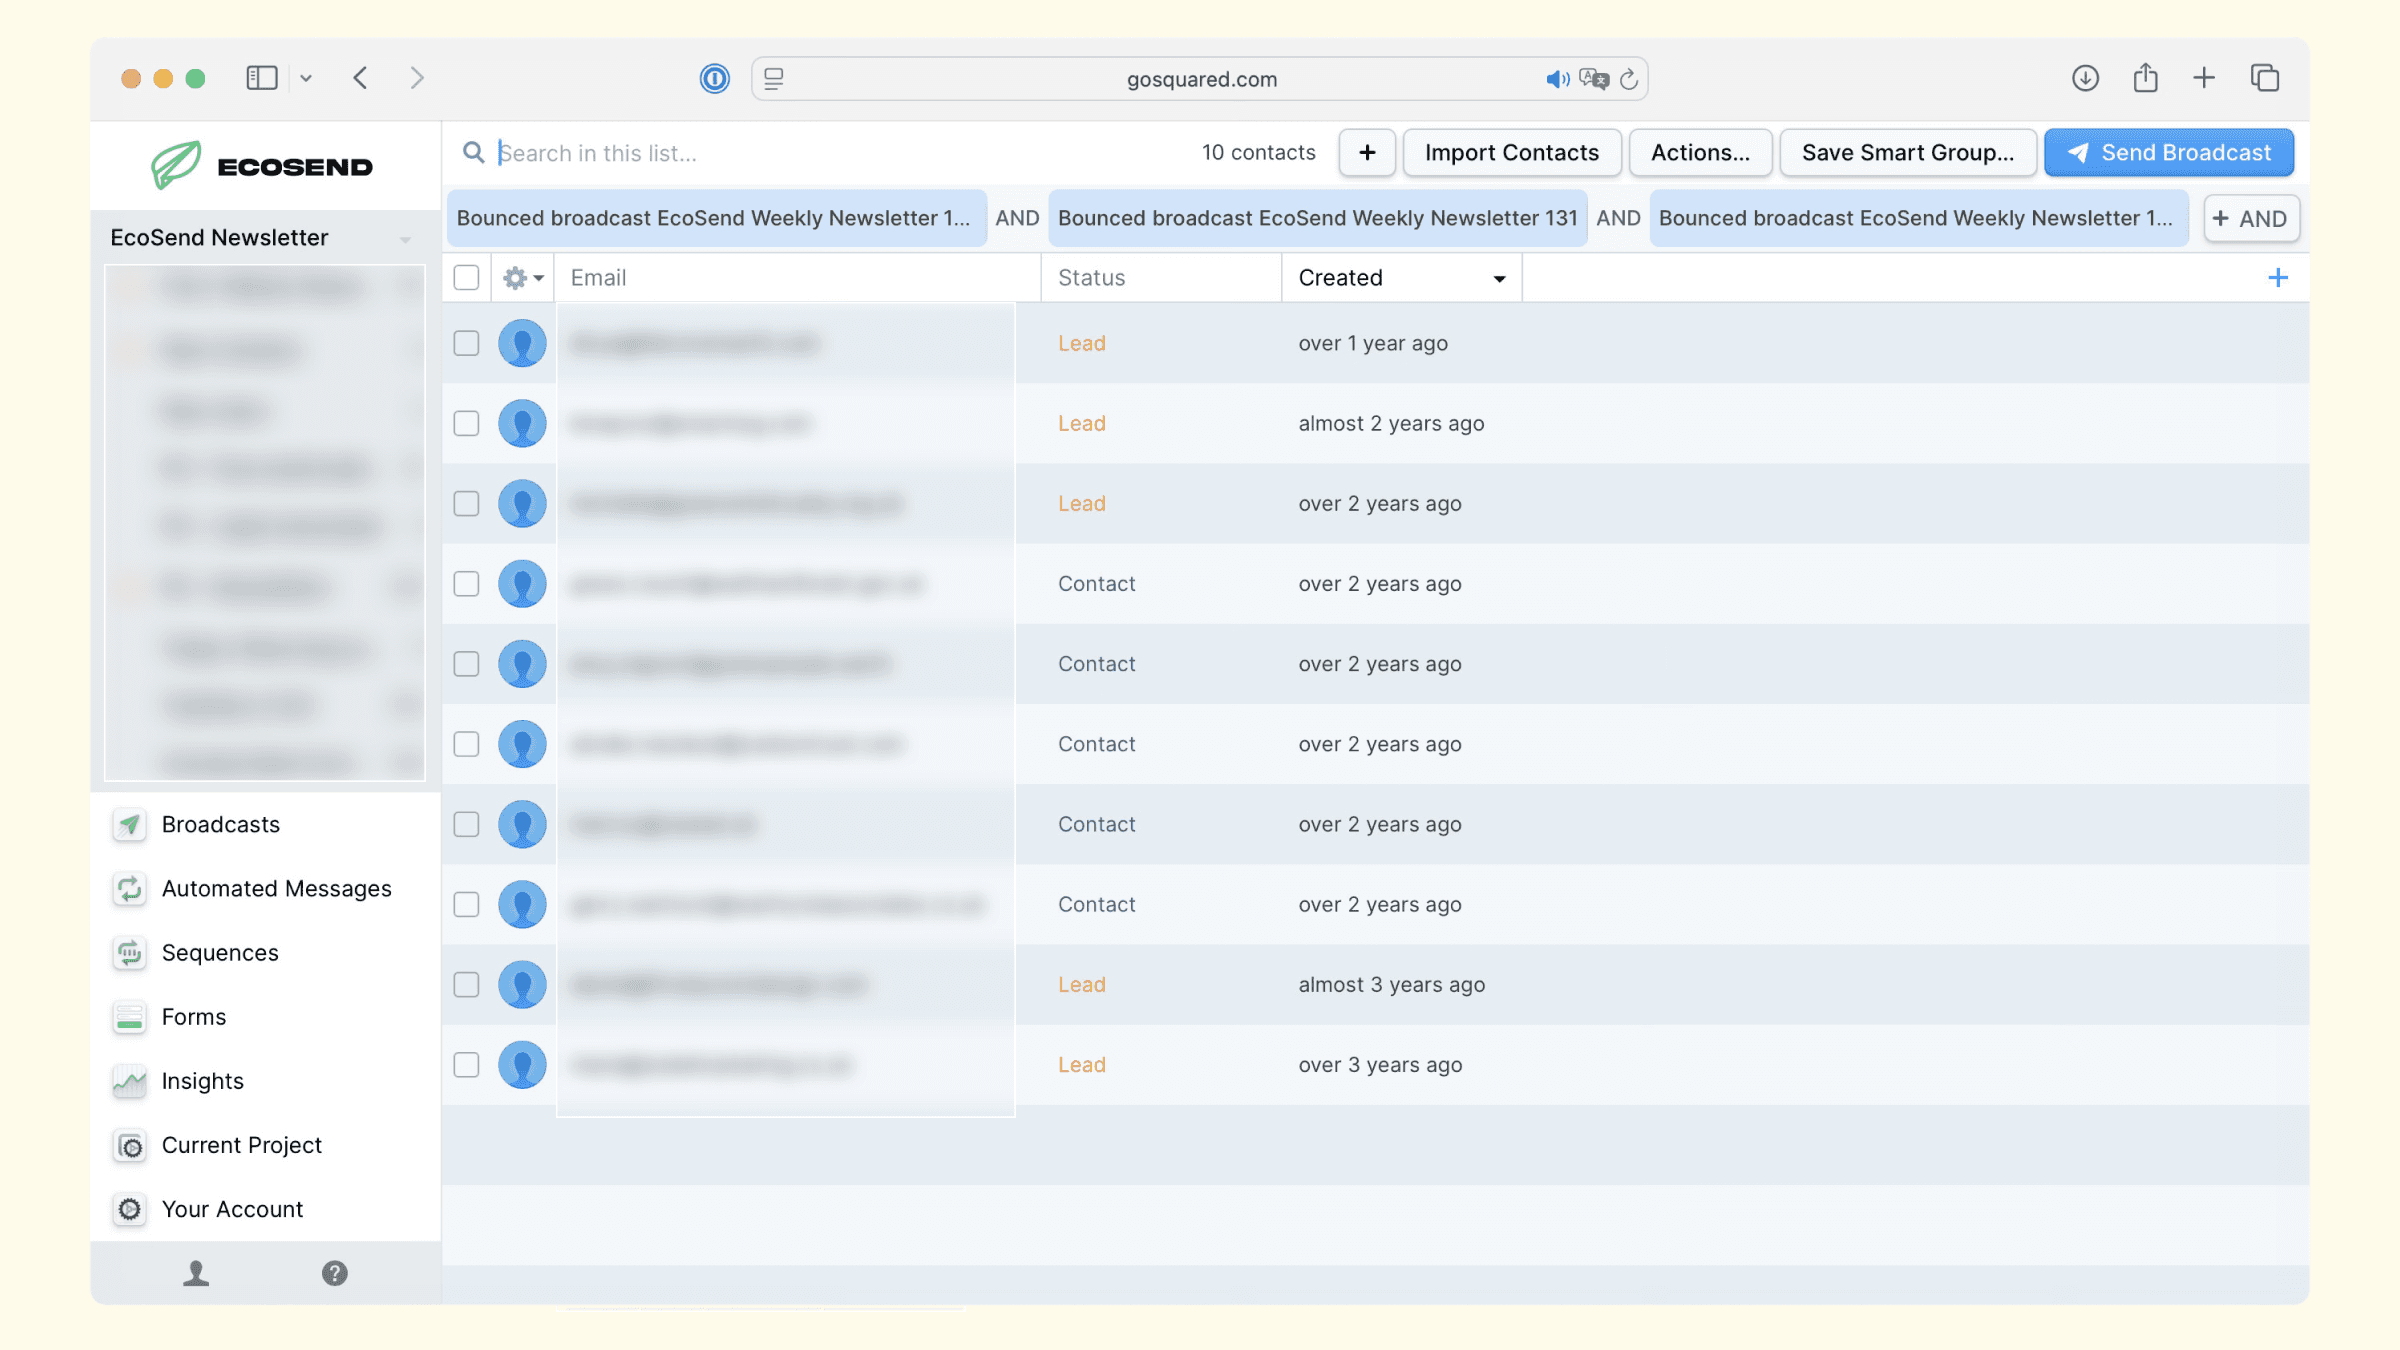Click the avatar of the first Lead row

[x=522, y=343]
